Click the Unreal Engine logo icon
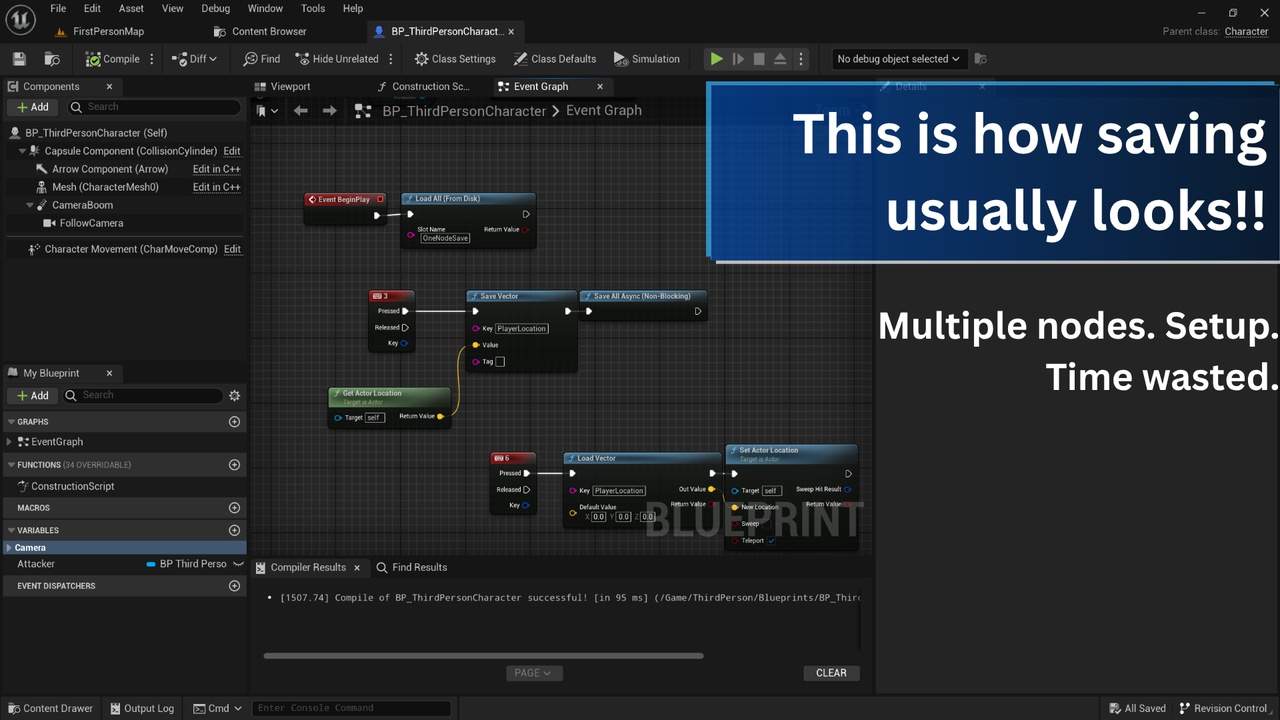Image resolution: width=1280 pixels, height=720 pixels. point(20,18)
